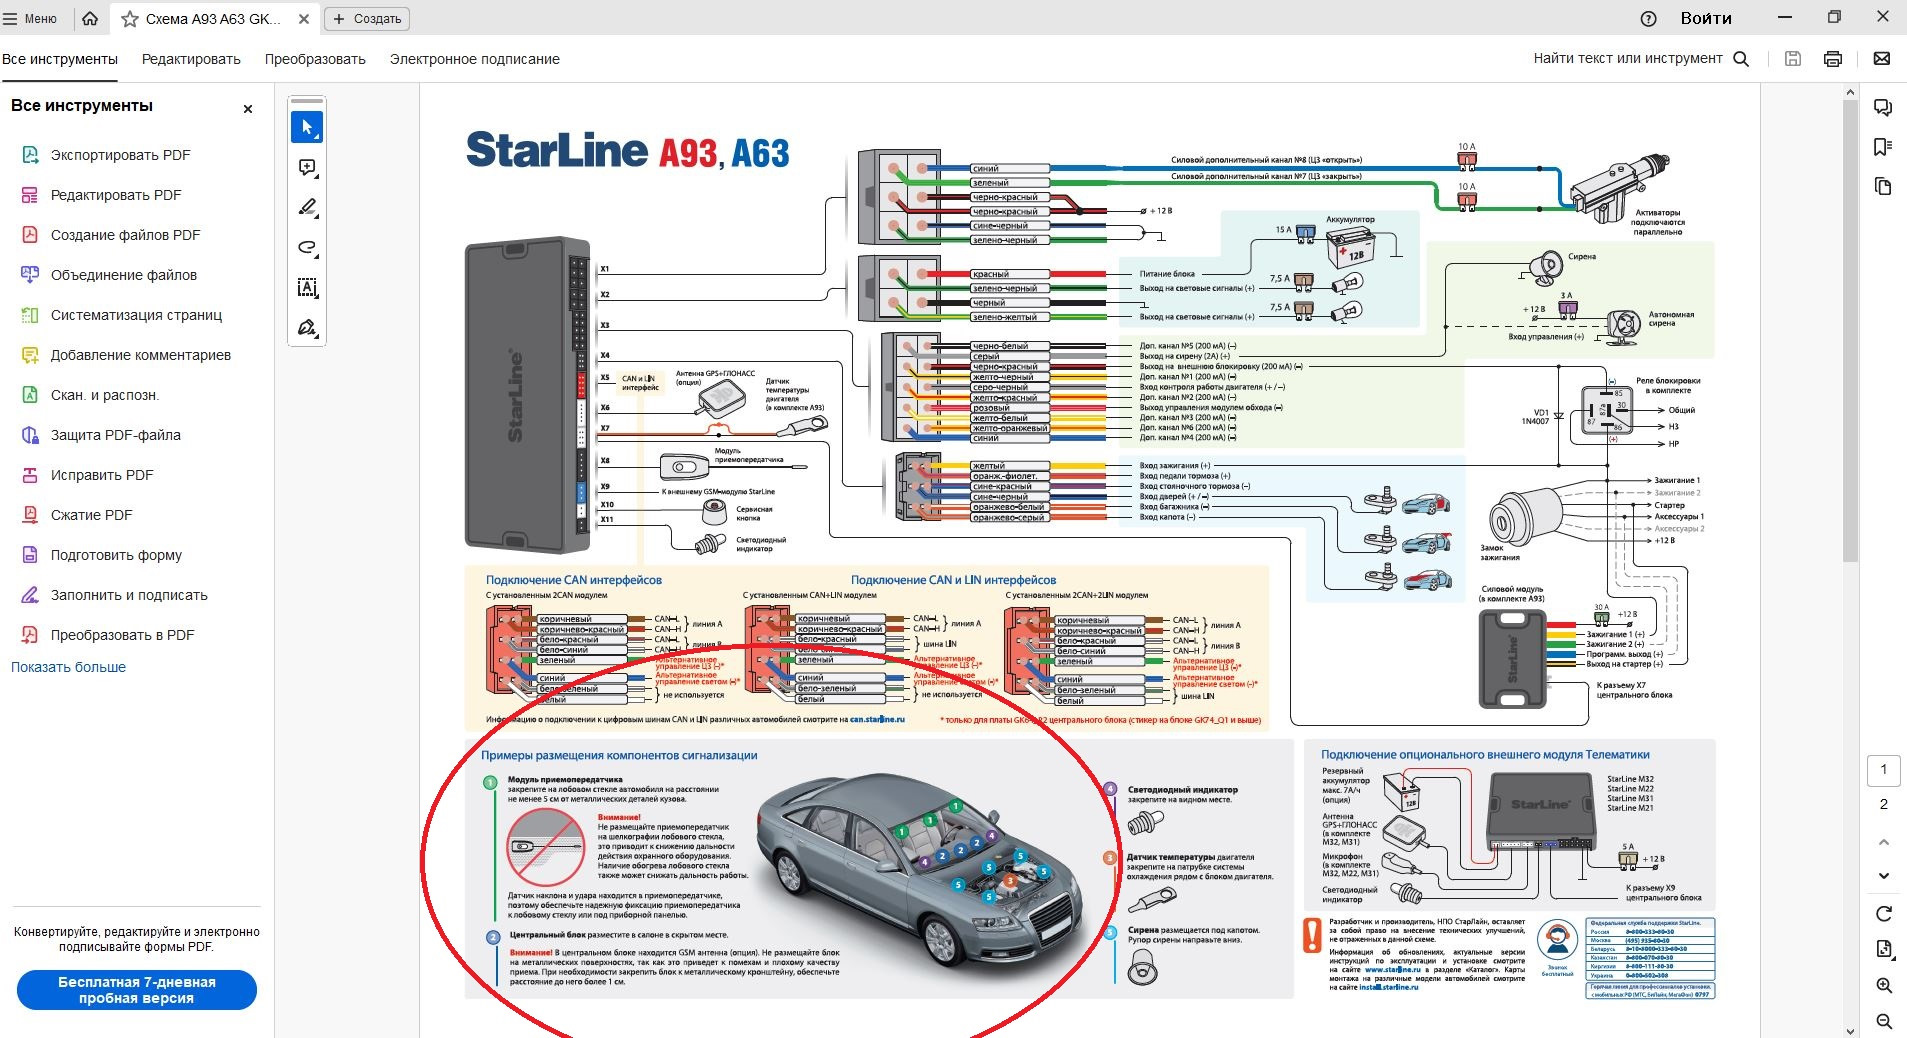Select the Все инструменты tab
The height and width of the screenshot is (1038, 1907).
coord(60,59)
